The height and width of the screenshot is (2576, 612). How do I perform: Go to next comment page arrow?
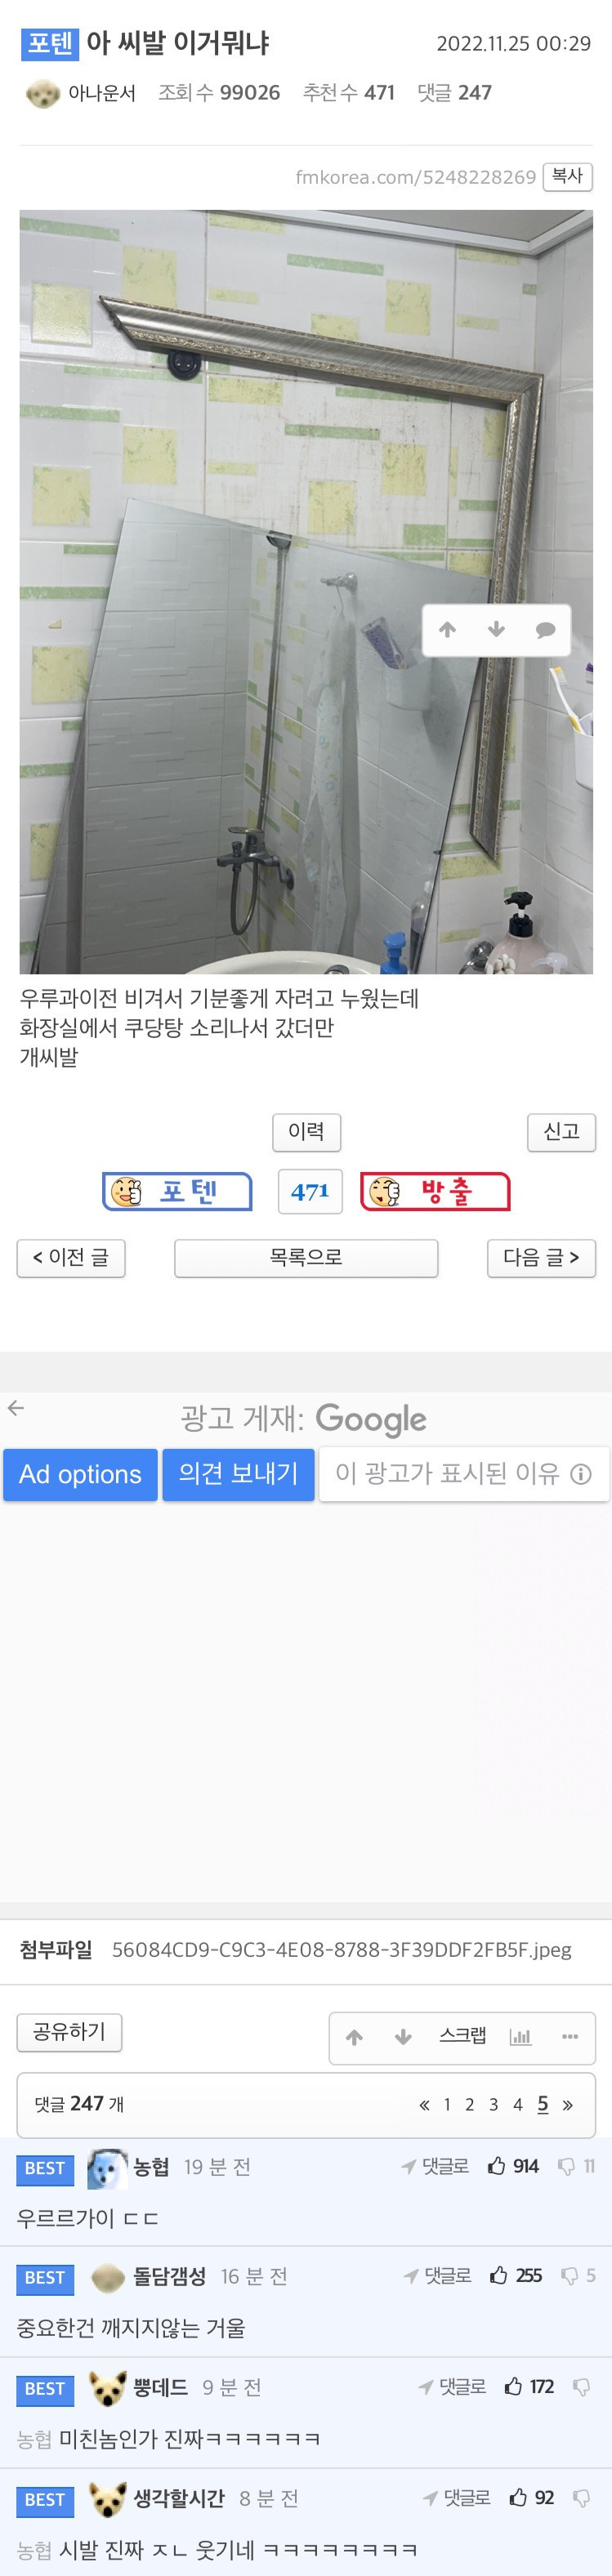(568, 2105)
